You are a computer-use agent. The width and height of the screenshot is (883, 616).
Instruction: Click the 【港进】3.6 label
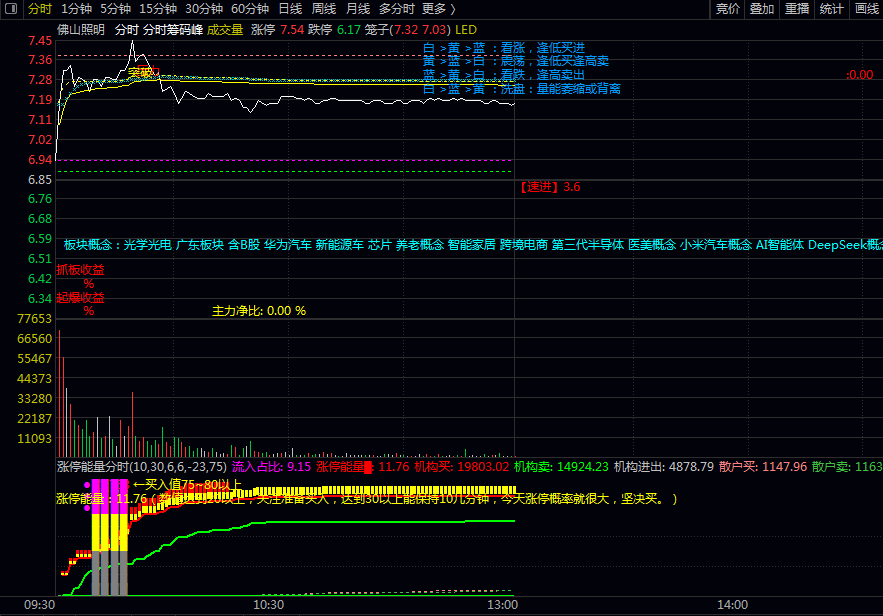tap(549, 187)
